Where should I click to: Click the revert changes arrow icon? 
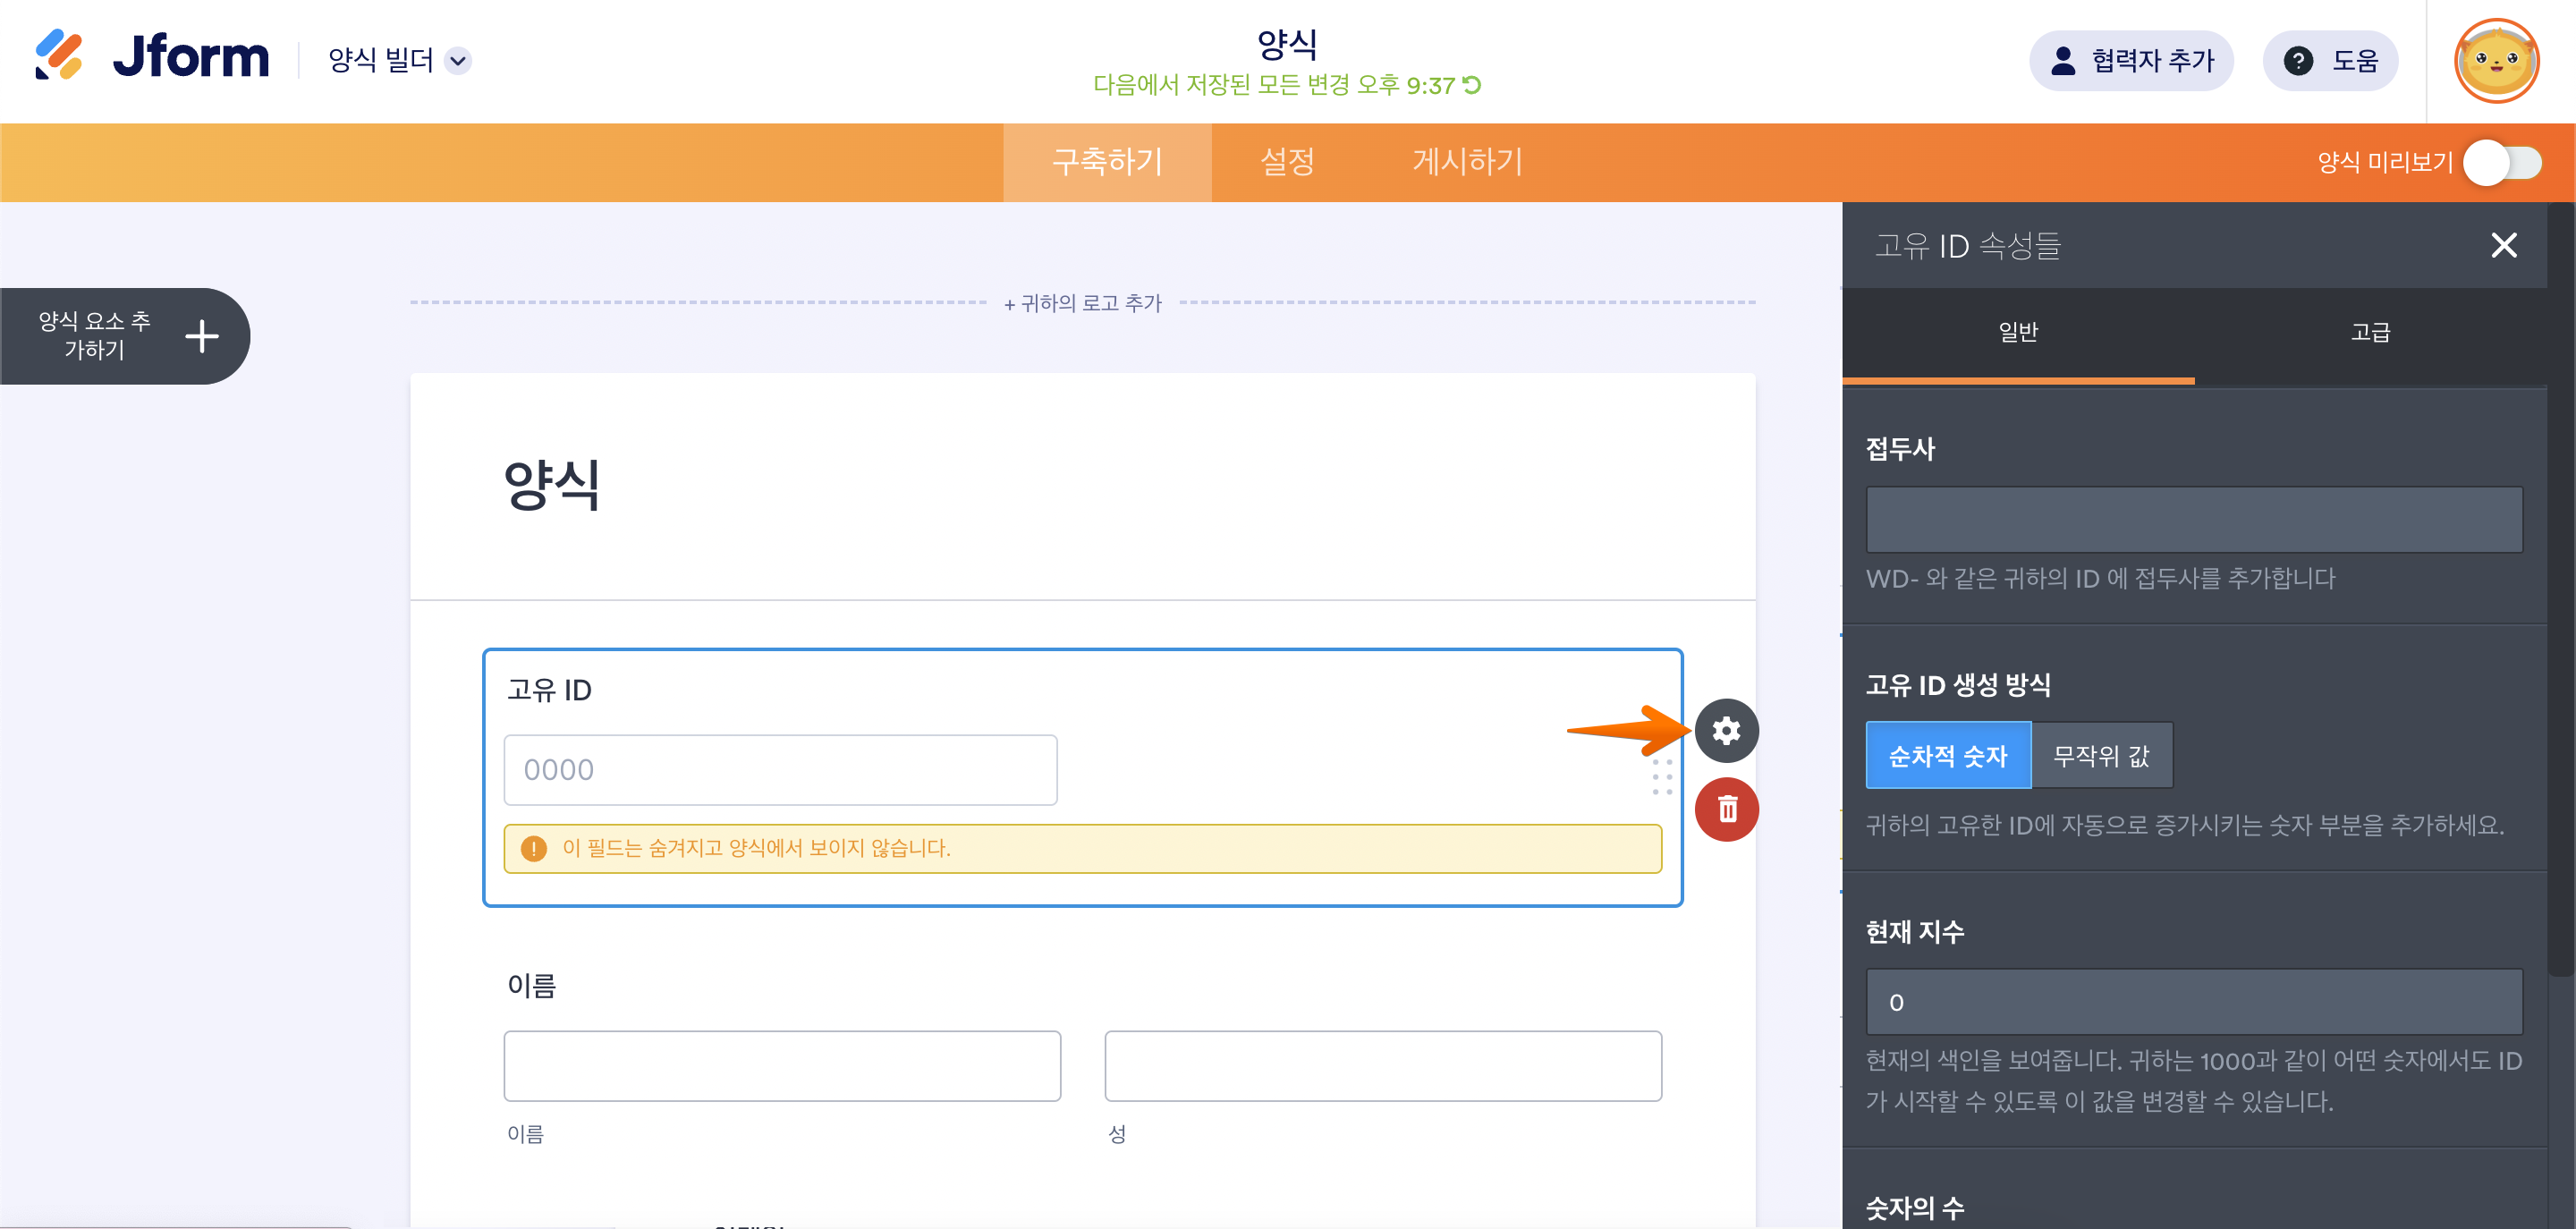pyautogui.click(x=1473, y=85)
